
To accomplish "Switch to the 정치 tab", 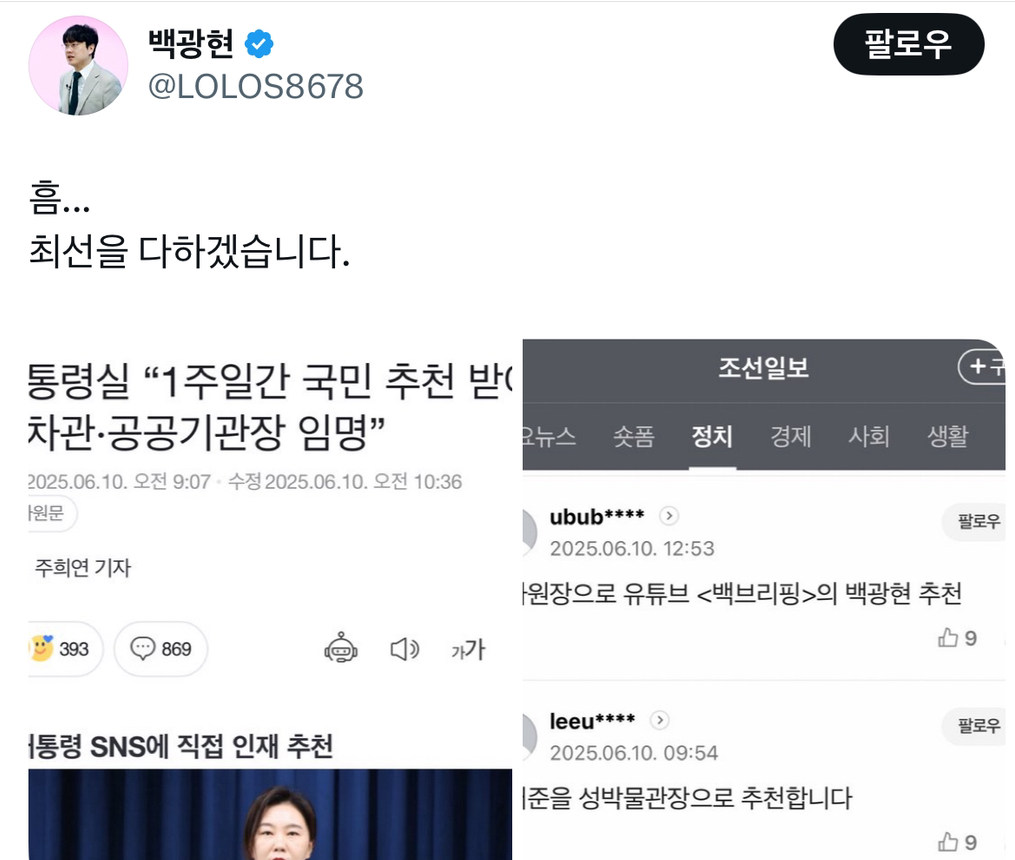I will point(712,436).
